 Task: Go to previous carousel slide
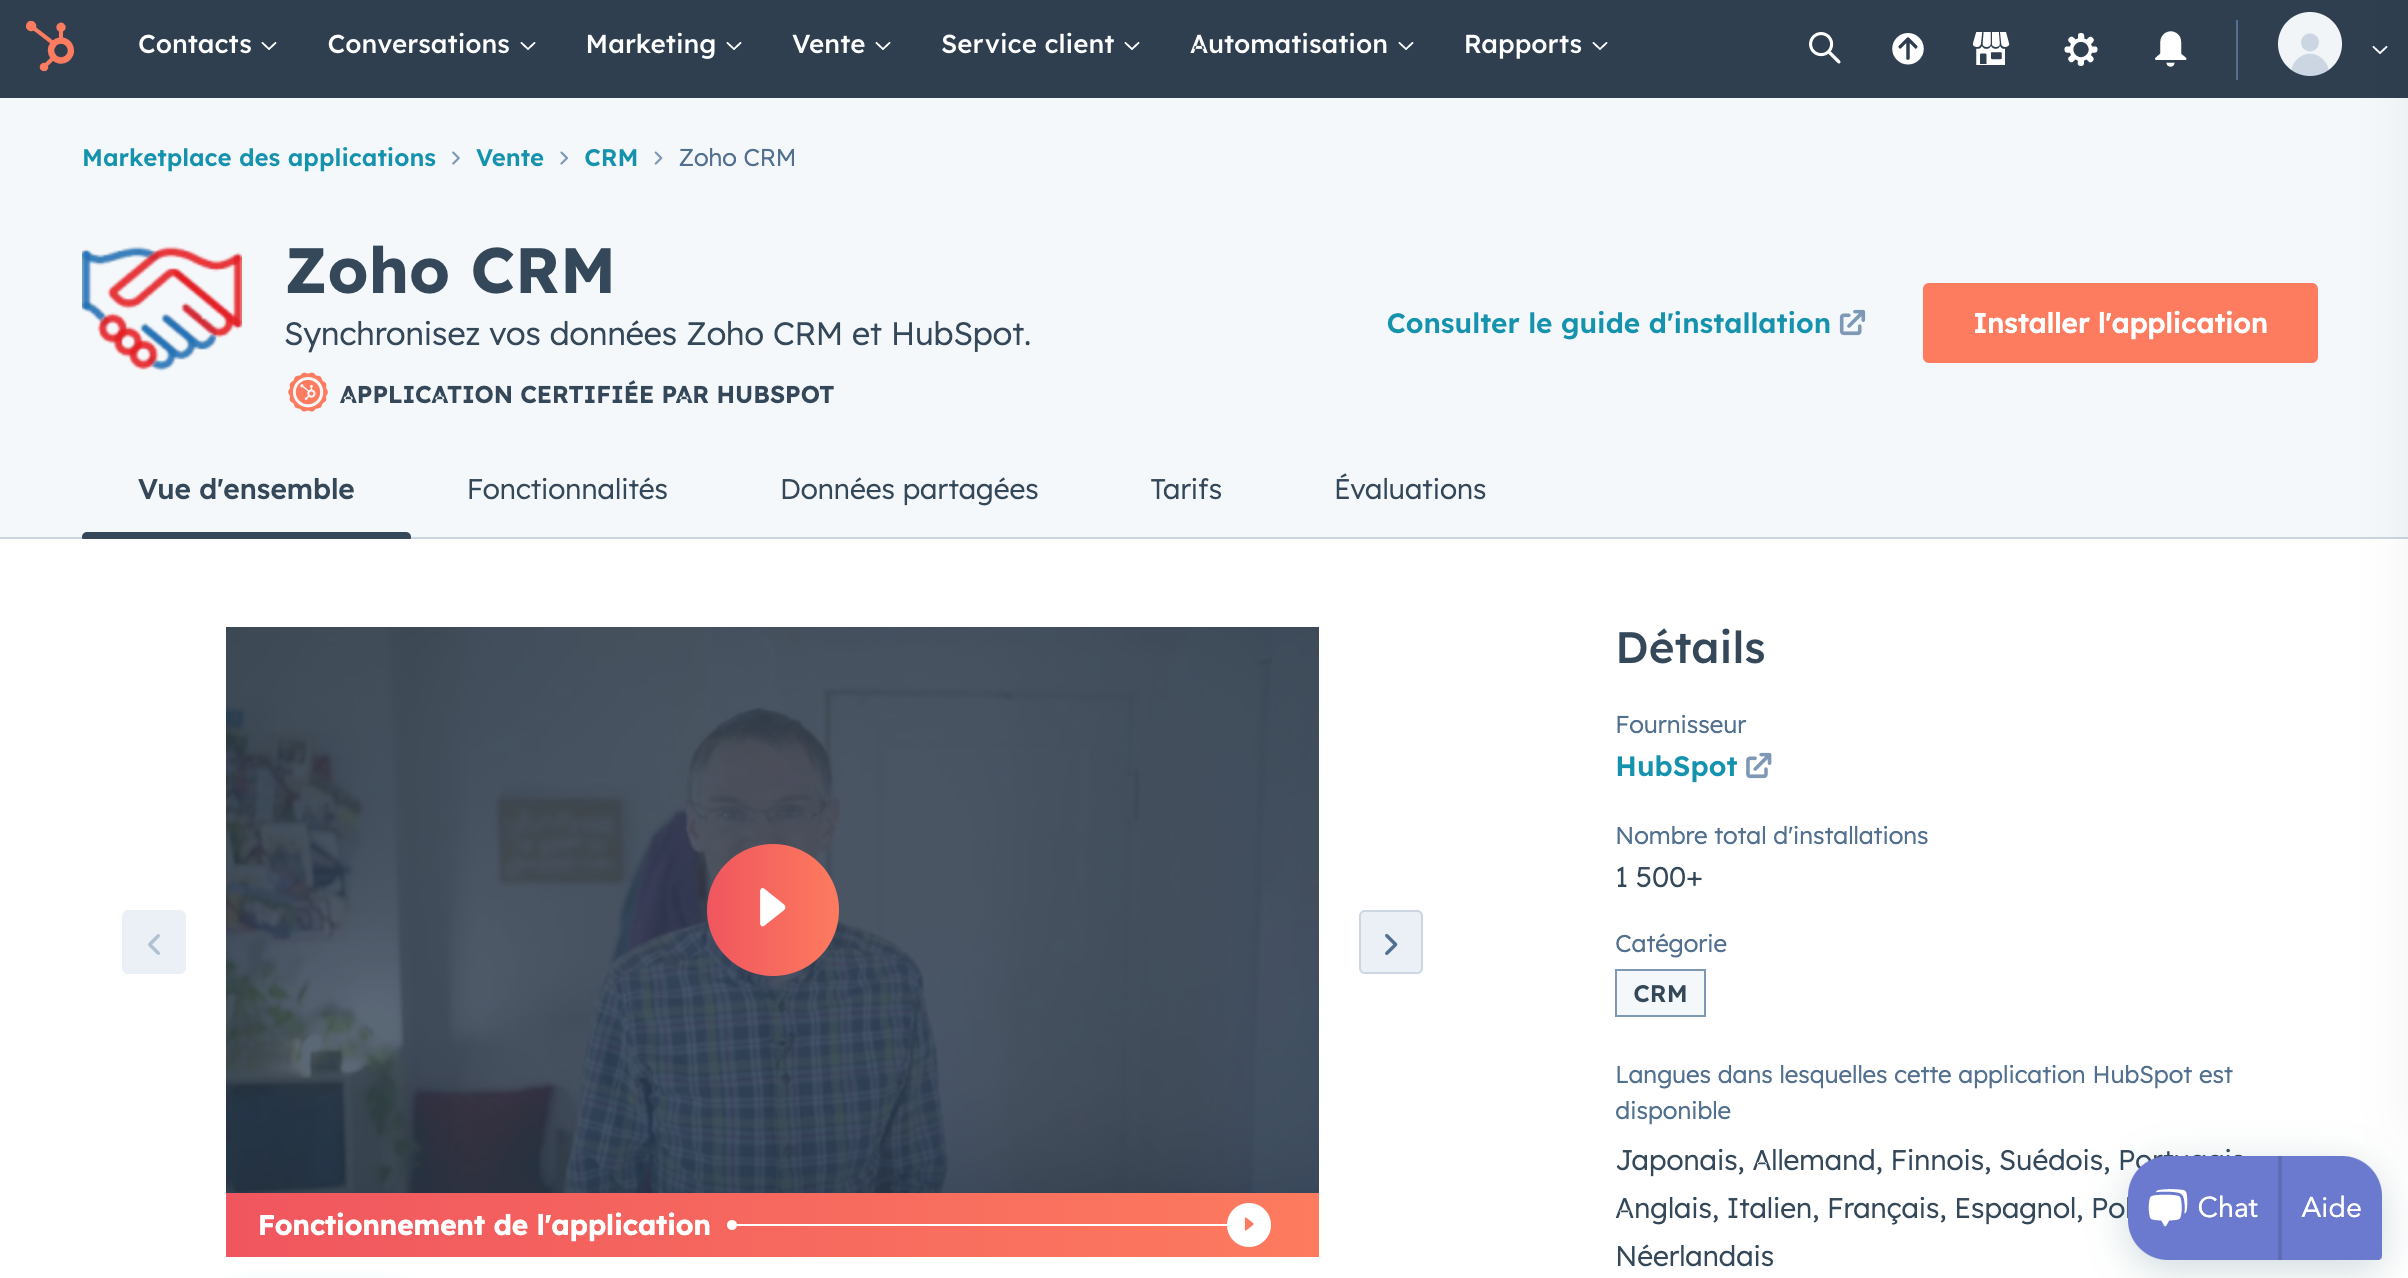pos(154,942)
